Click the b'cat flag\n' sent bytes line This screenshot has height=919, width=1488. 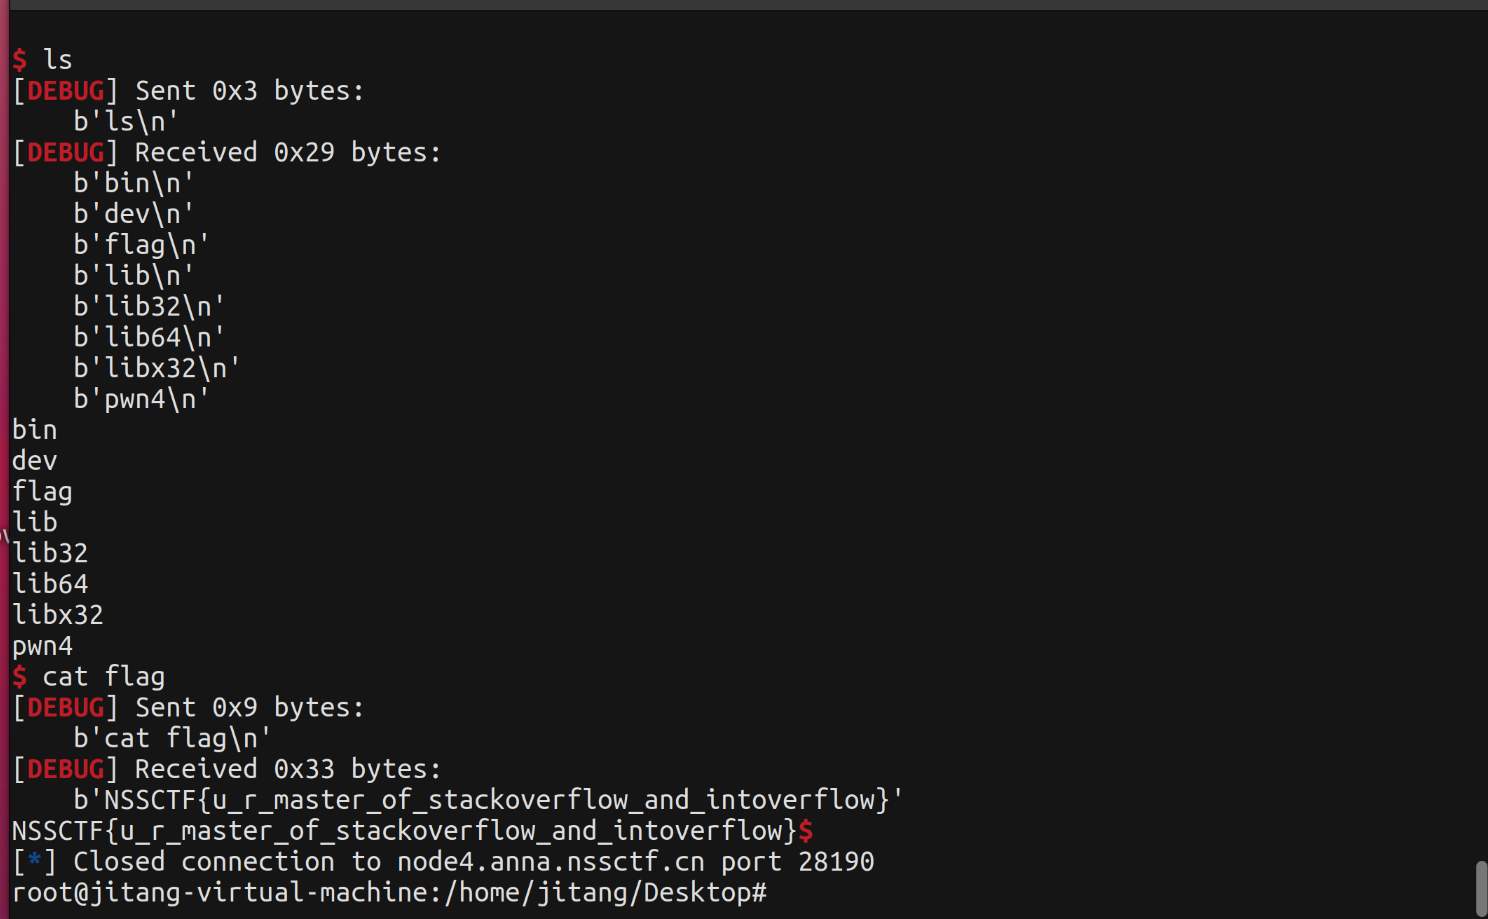coord(172,738)
